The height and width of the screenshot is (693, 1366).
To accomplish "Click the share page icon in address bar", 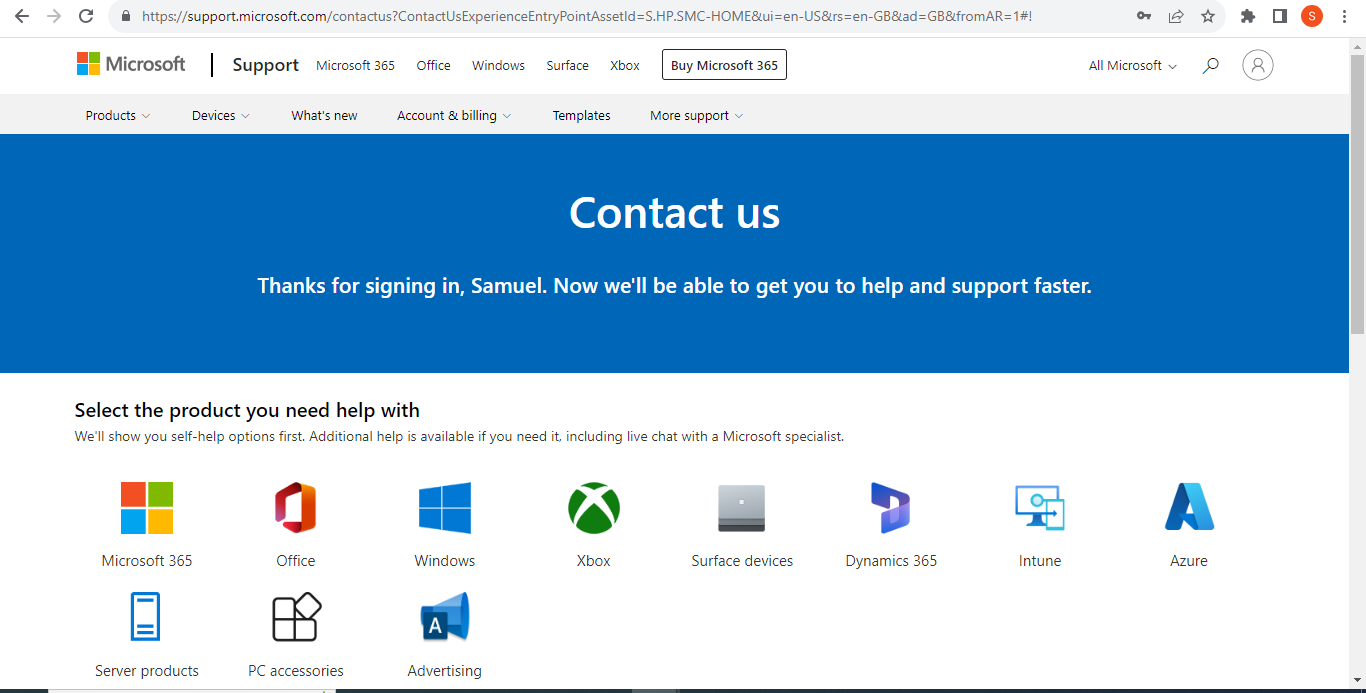I will click(1176, 16).
